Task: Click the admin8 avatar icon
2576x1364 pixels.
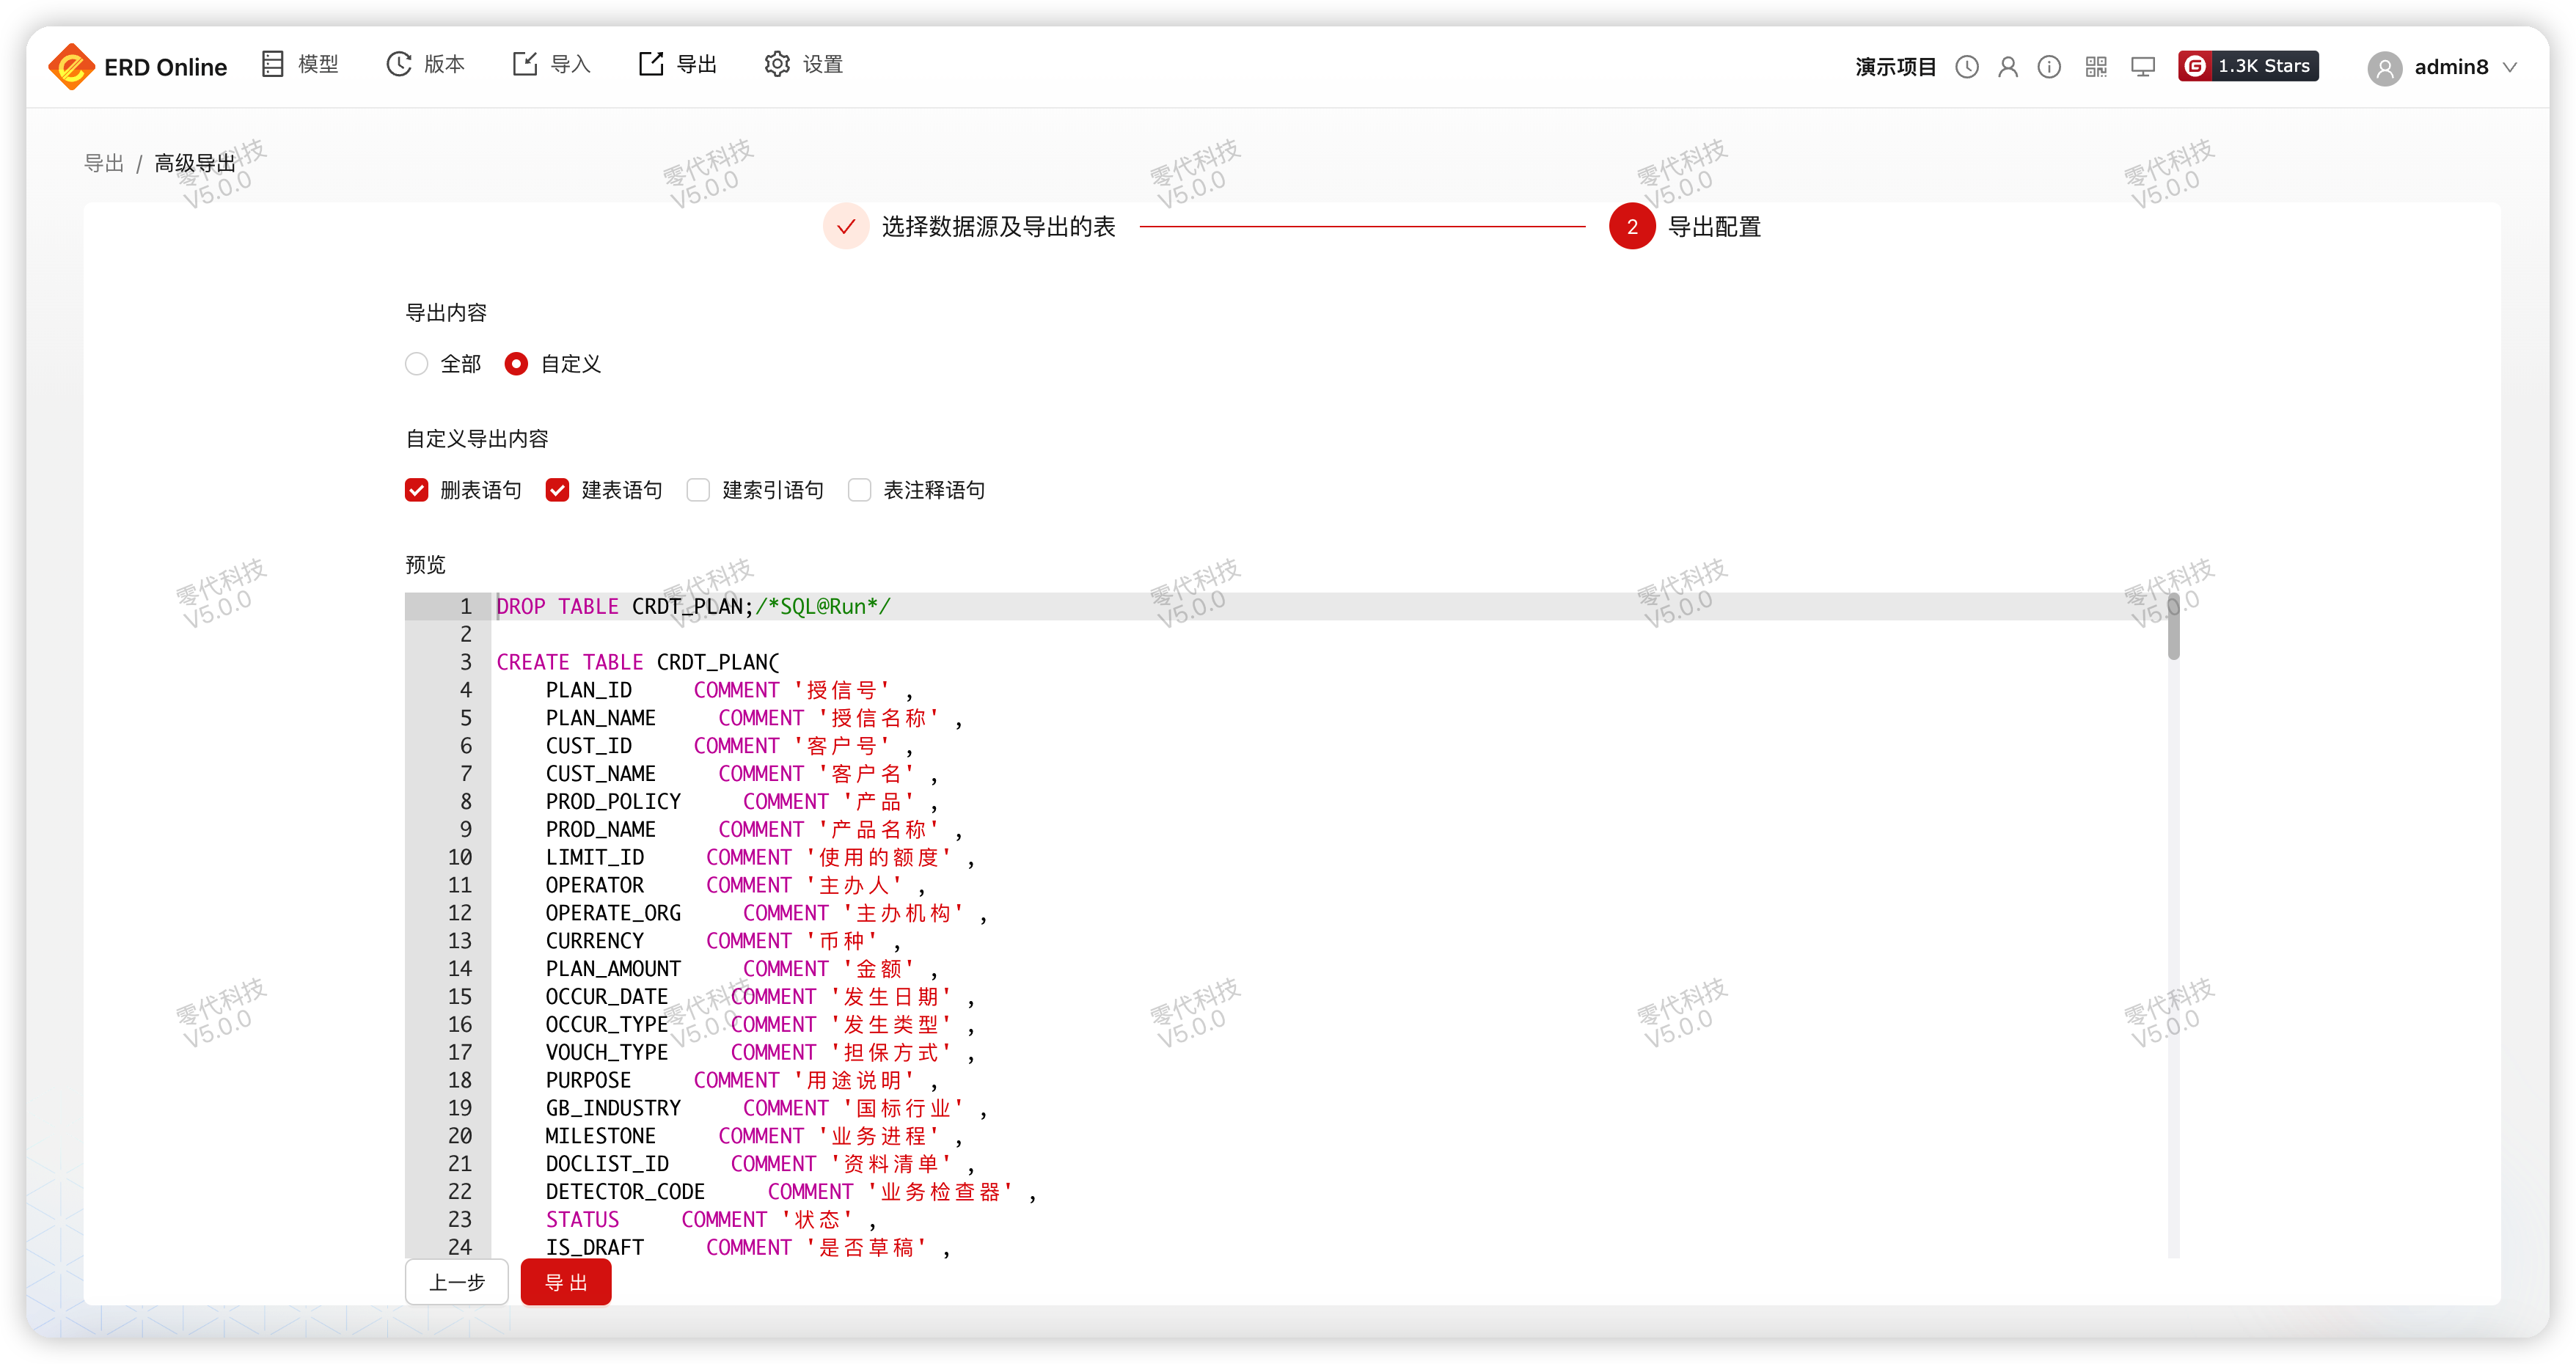Action: click(x=2384, y=68)
